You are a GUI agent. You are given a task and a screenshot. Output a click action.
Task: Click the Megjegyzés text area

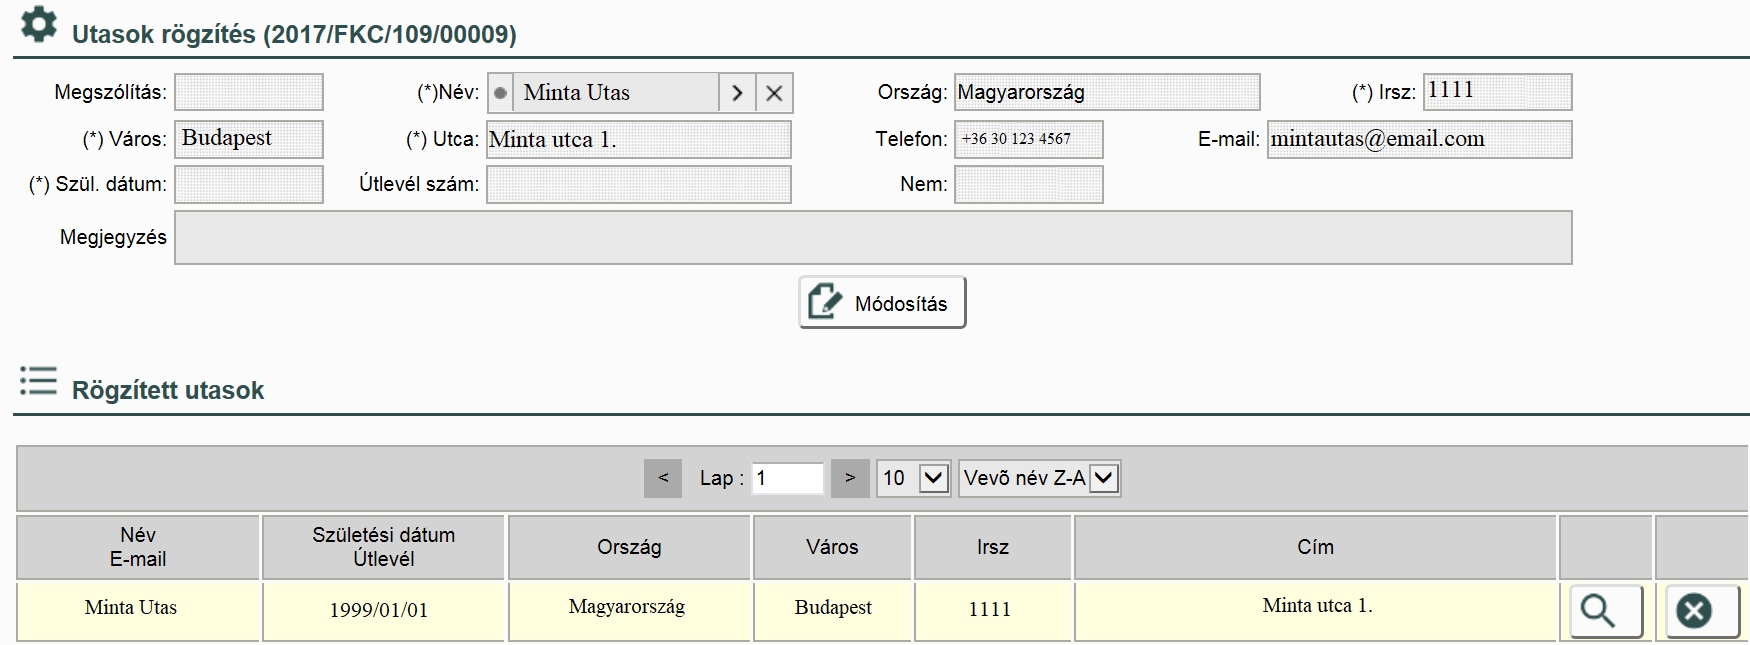point(872,238)
